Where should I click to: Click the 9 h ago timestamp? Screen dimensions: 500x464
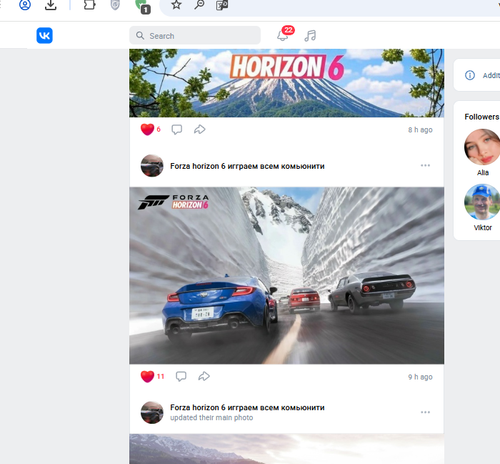pyautogui.click(x=420, y=377)
